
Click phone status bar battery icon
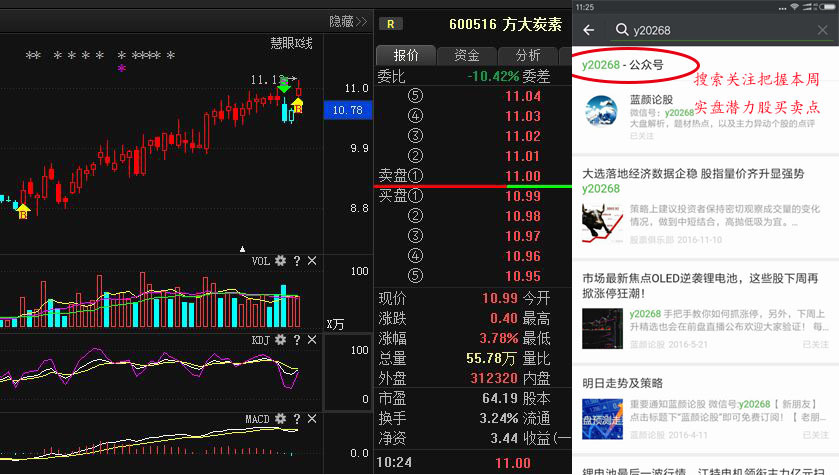827,7
